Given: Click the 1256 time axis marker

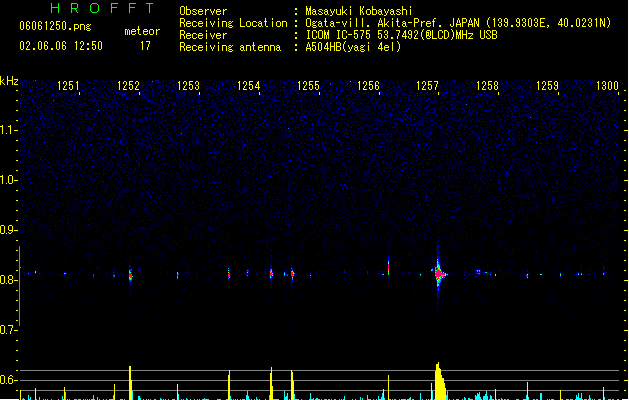Looking at the screenshot, I should [x=368, y=86].
